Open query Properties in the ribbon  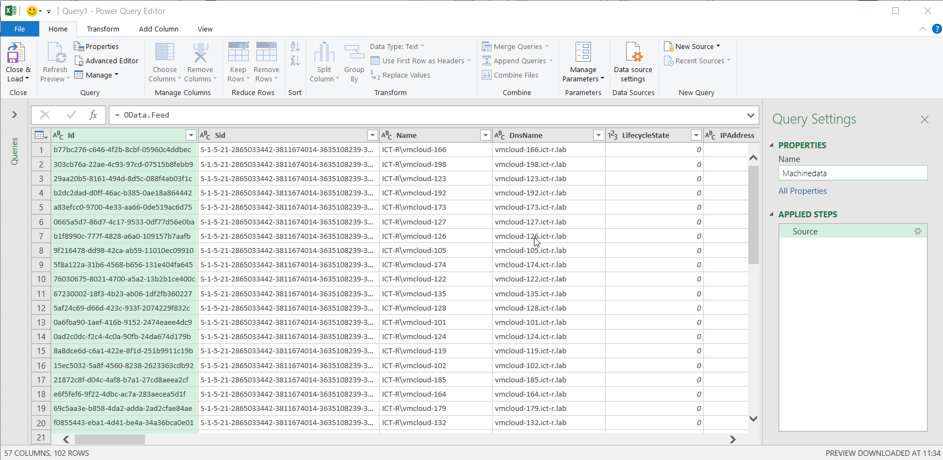(x=96, y=46)
